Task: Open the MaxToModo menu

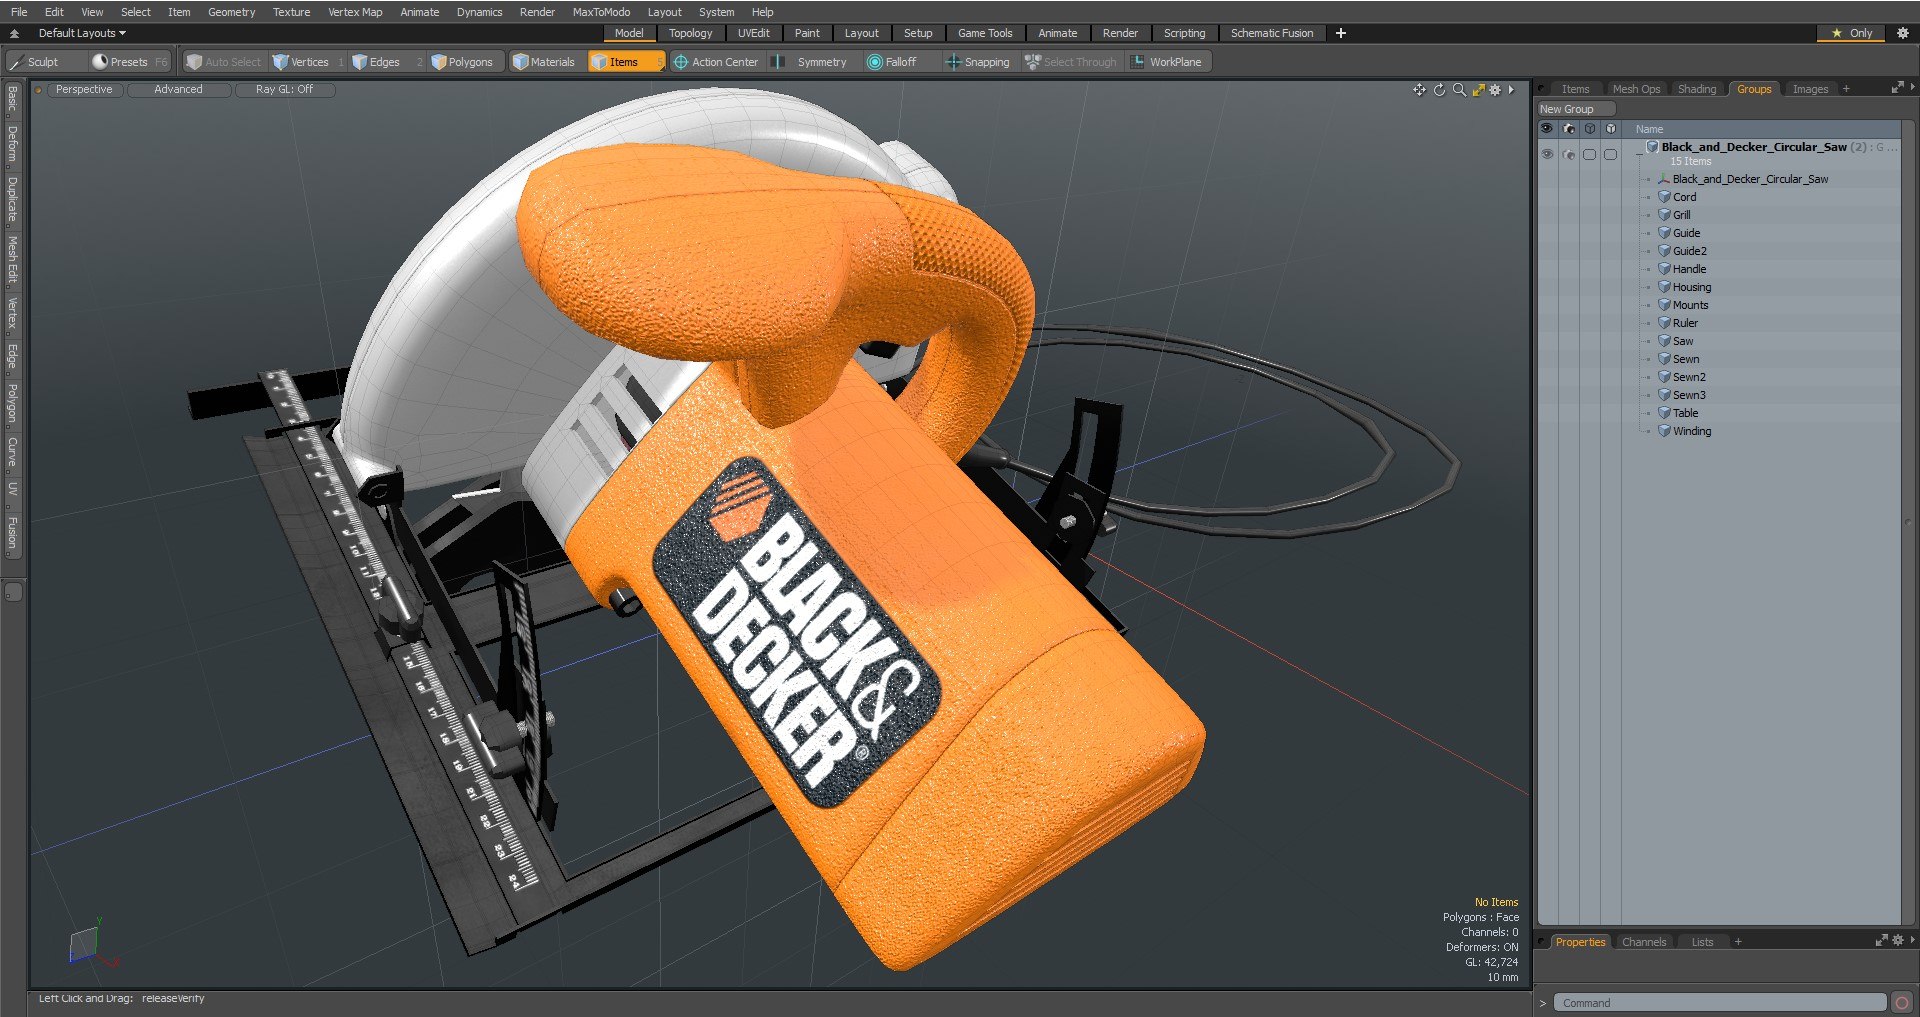Action: click(x=601, y=12)
